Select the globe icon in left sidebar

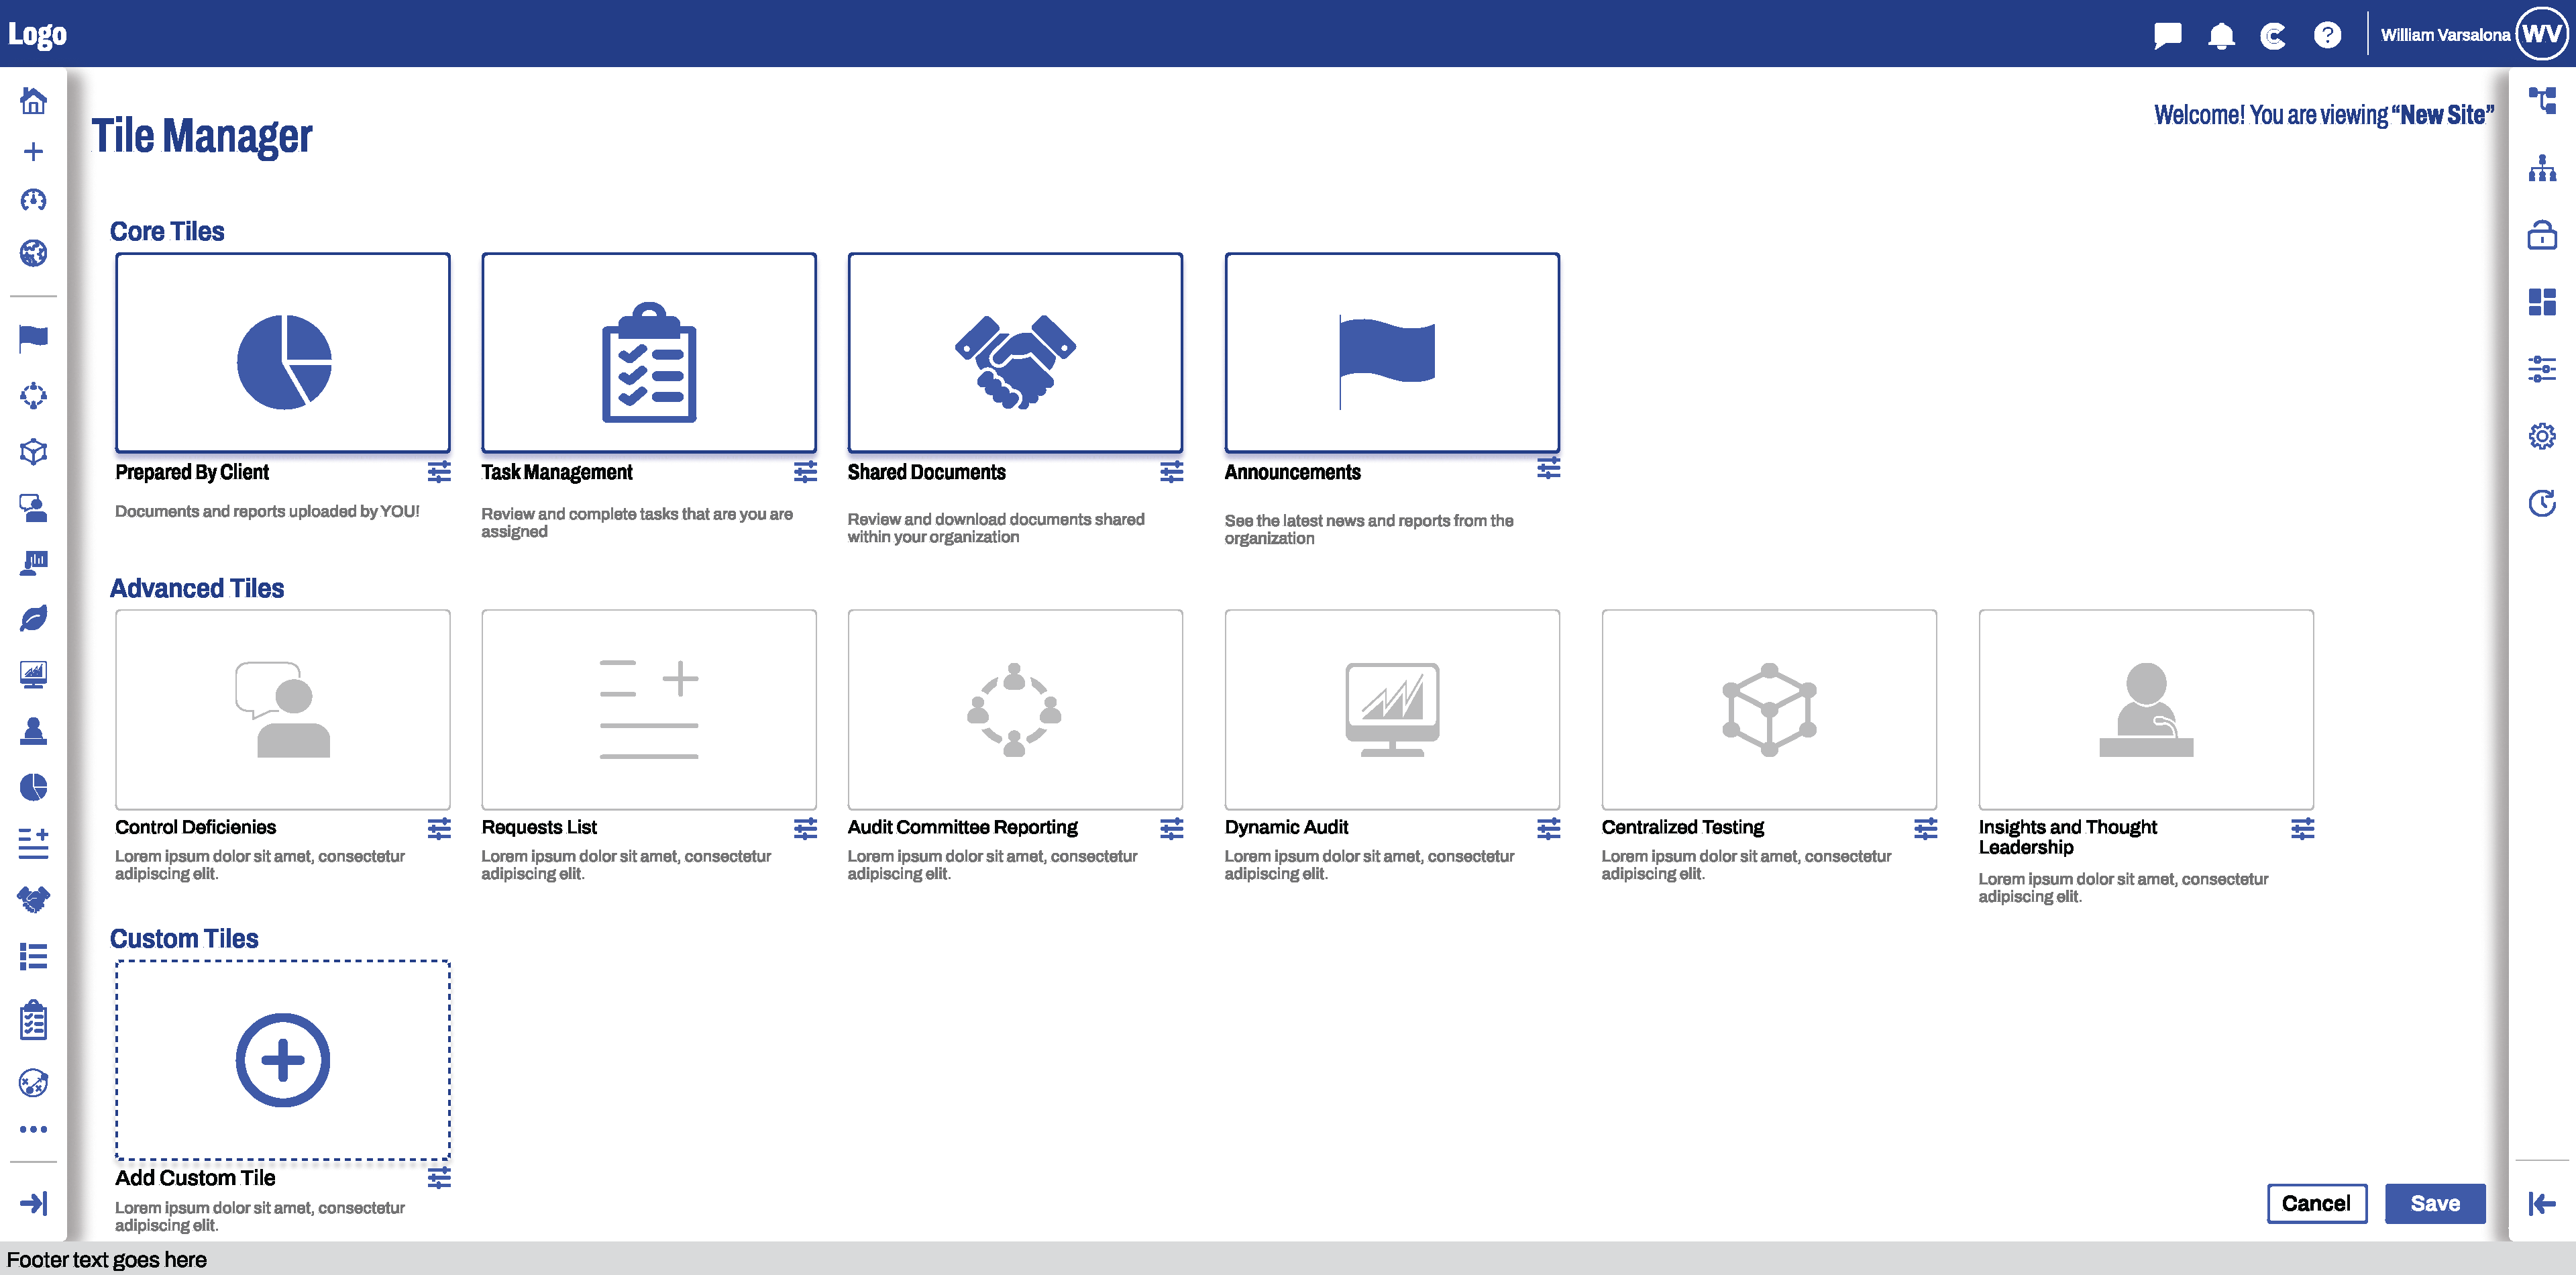33,253
